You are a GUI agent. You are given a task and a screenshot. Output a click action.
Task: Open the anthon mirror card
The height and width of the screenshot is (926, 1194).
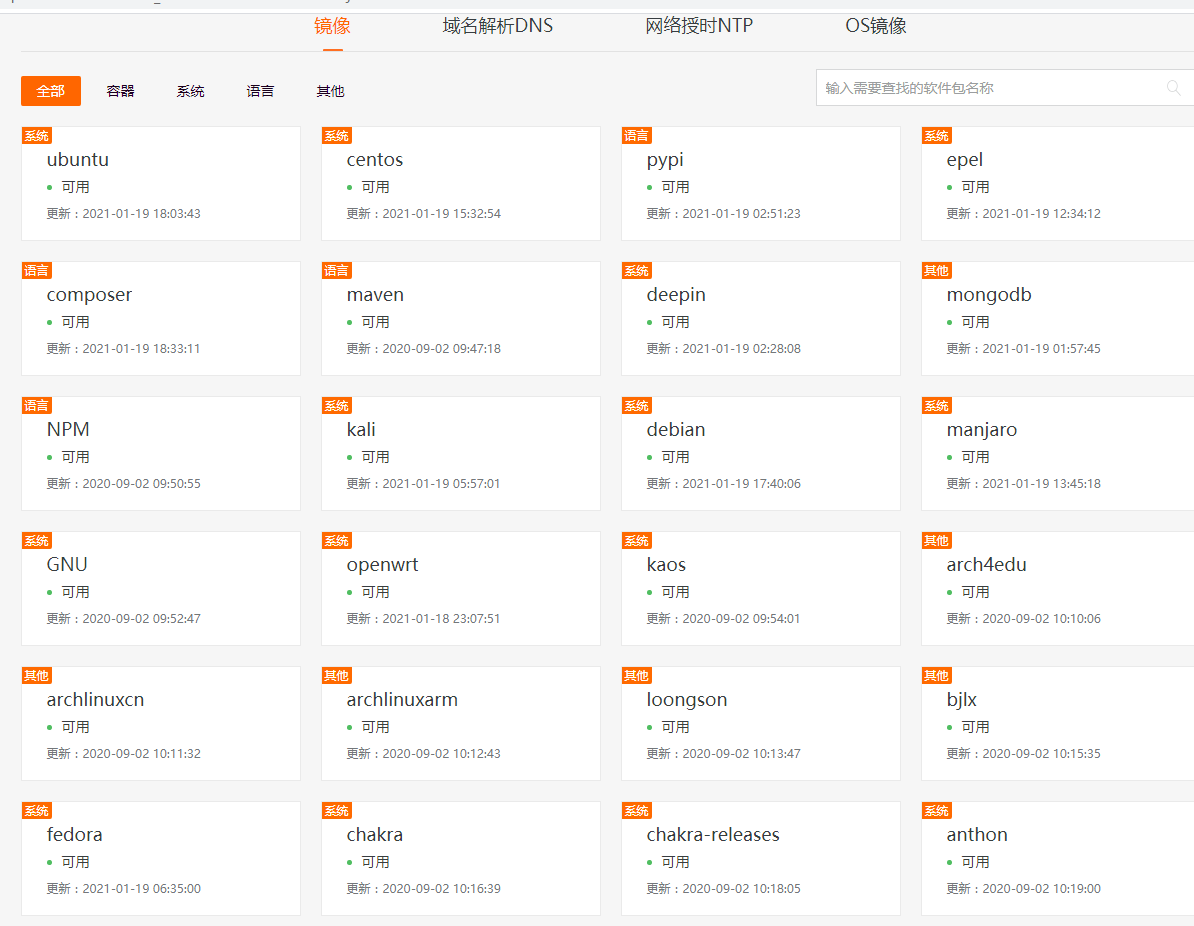(x=1058, y=858)
